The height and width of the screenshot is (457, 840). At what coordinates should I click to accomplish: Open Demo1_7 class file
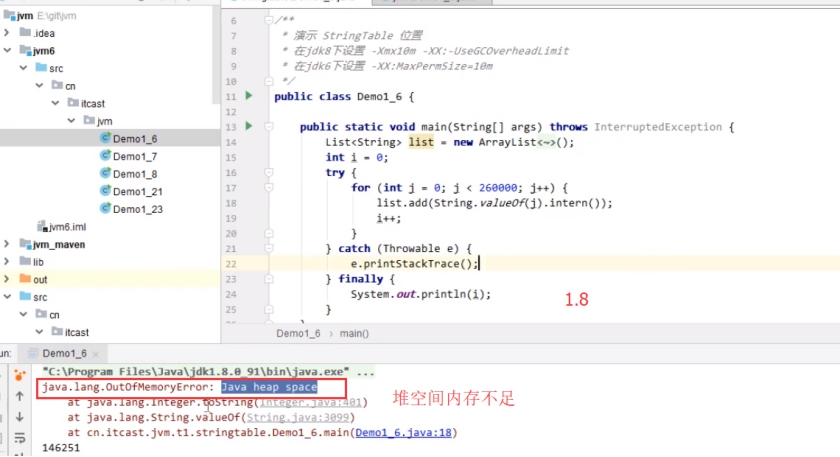pyautogui.click(x=134, y=156)
